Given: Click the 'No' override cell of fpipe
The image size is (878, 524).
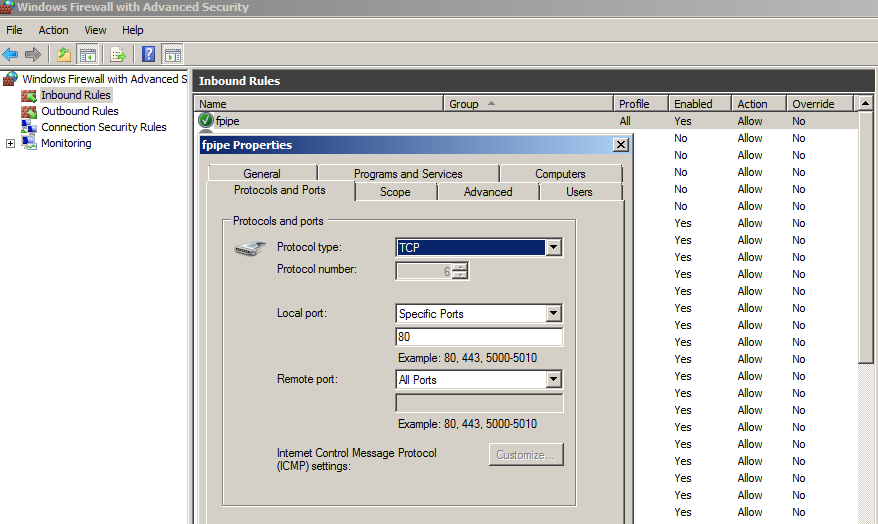Looking at the screenshot, I should point(798,121).
